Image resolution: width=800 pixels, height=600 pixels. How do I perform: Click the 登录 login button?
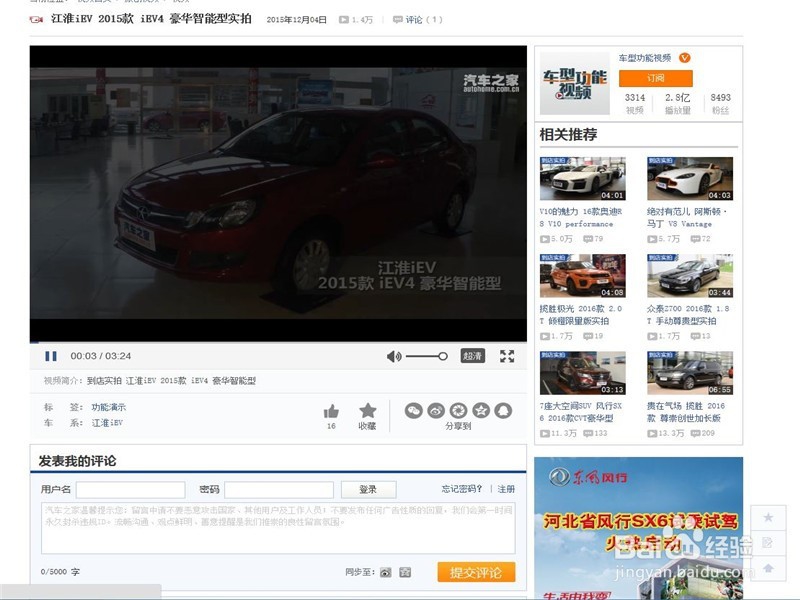368,490
